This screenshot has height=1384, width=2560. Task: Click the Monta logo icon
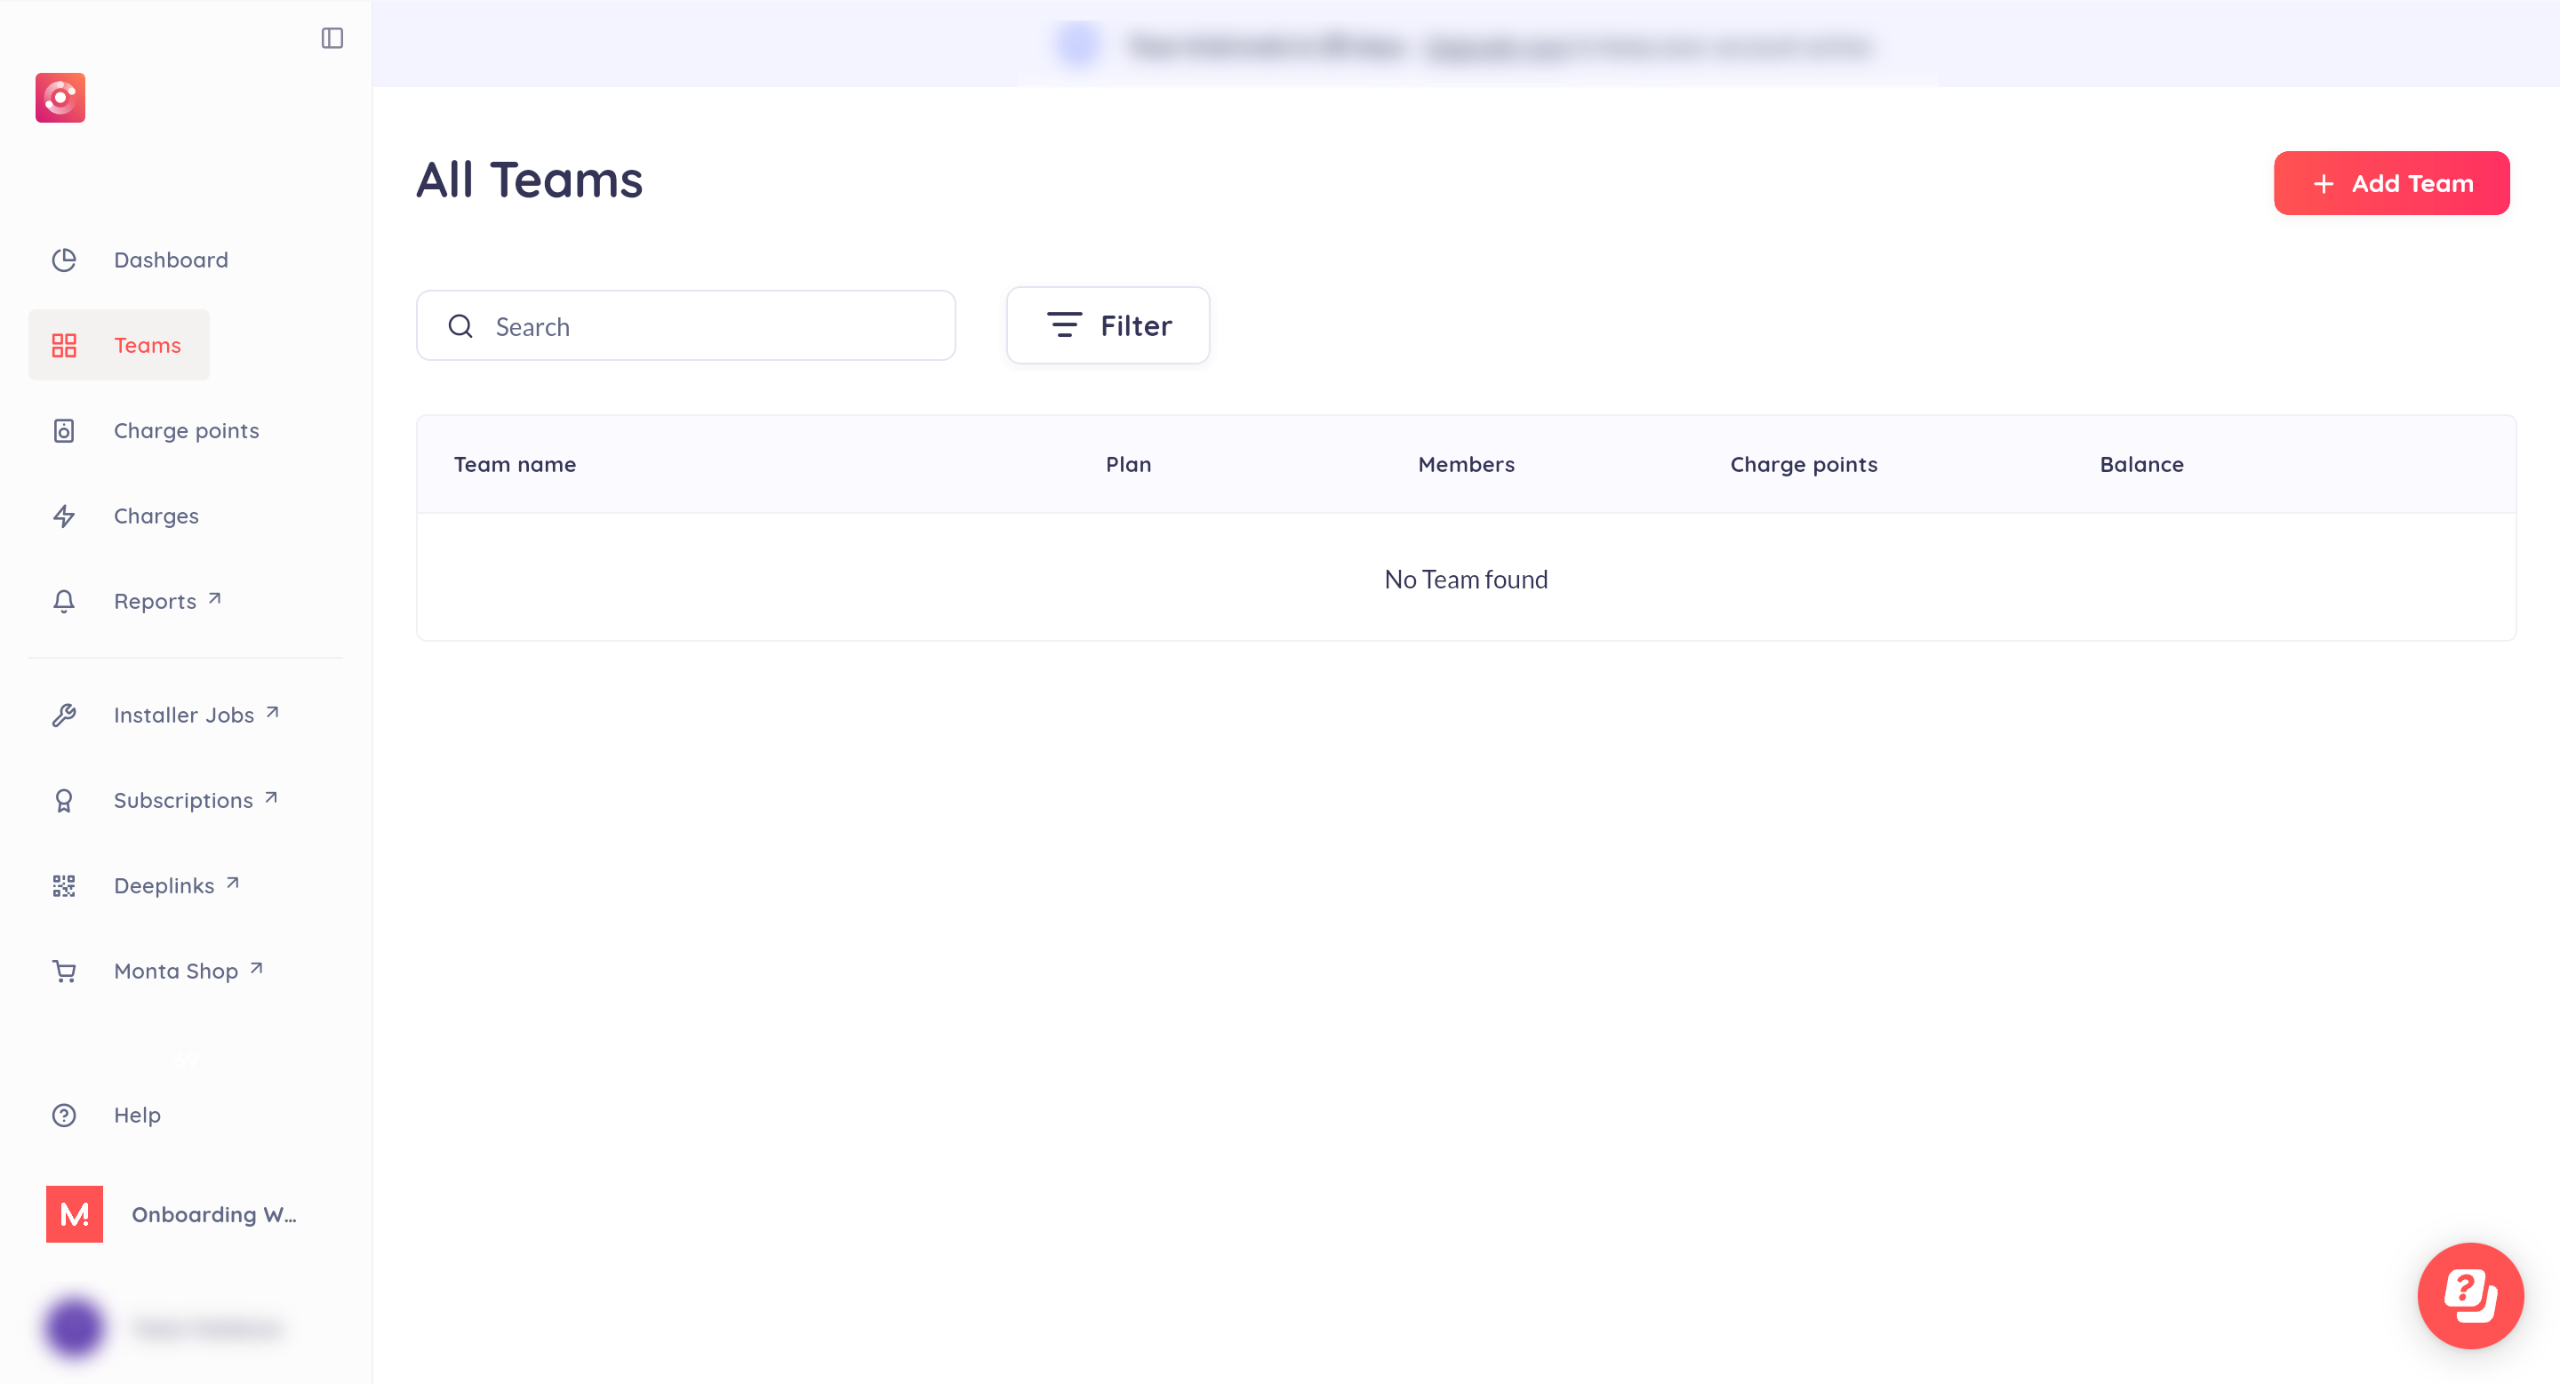60,97
